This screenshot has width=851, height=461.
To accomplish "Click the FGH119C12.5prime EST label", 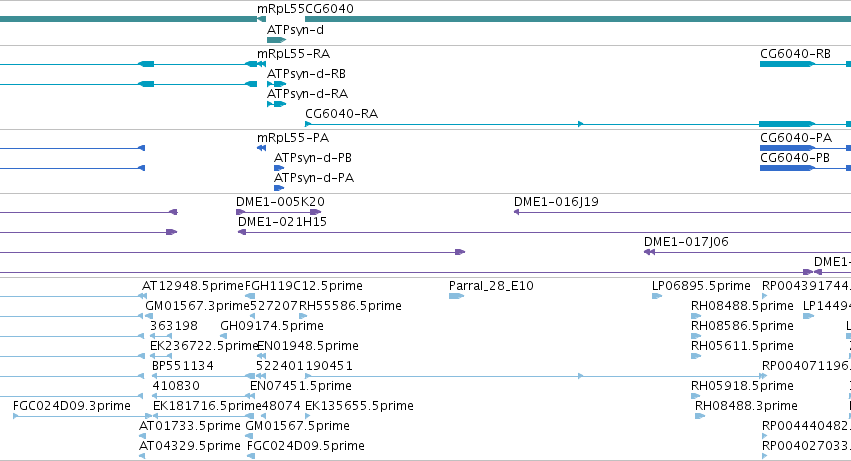I will coord(304,286).
